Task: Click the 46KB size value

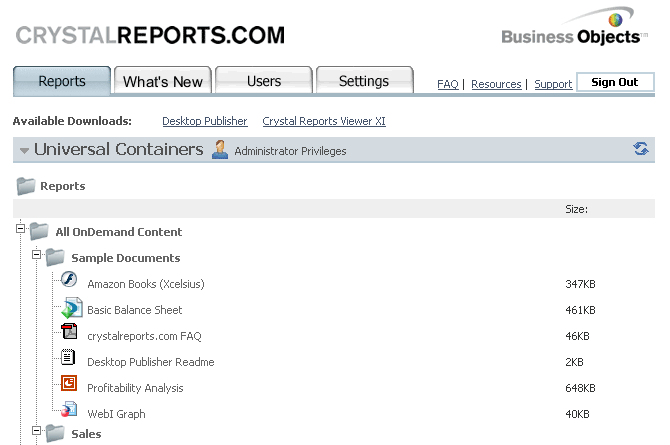Action: click(577, 336)
